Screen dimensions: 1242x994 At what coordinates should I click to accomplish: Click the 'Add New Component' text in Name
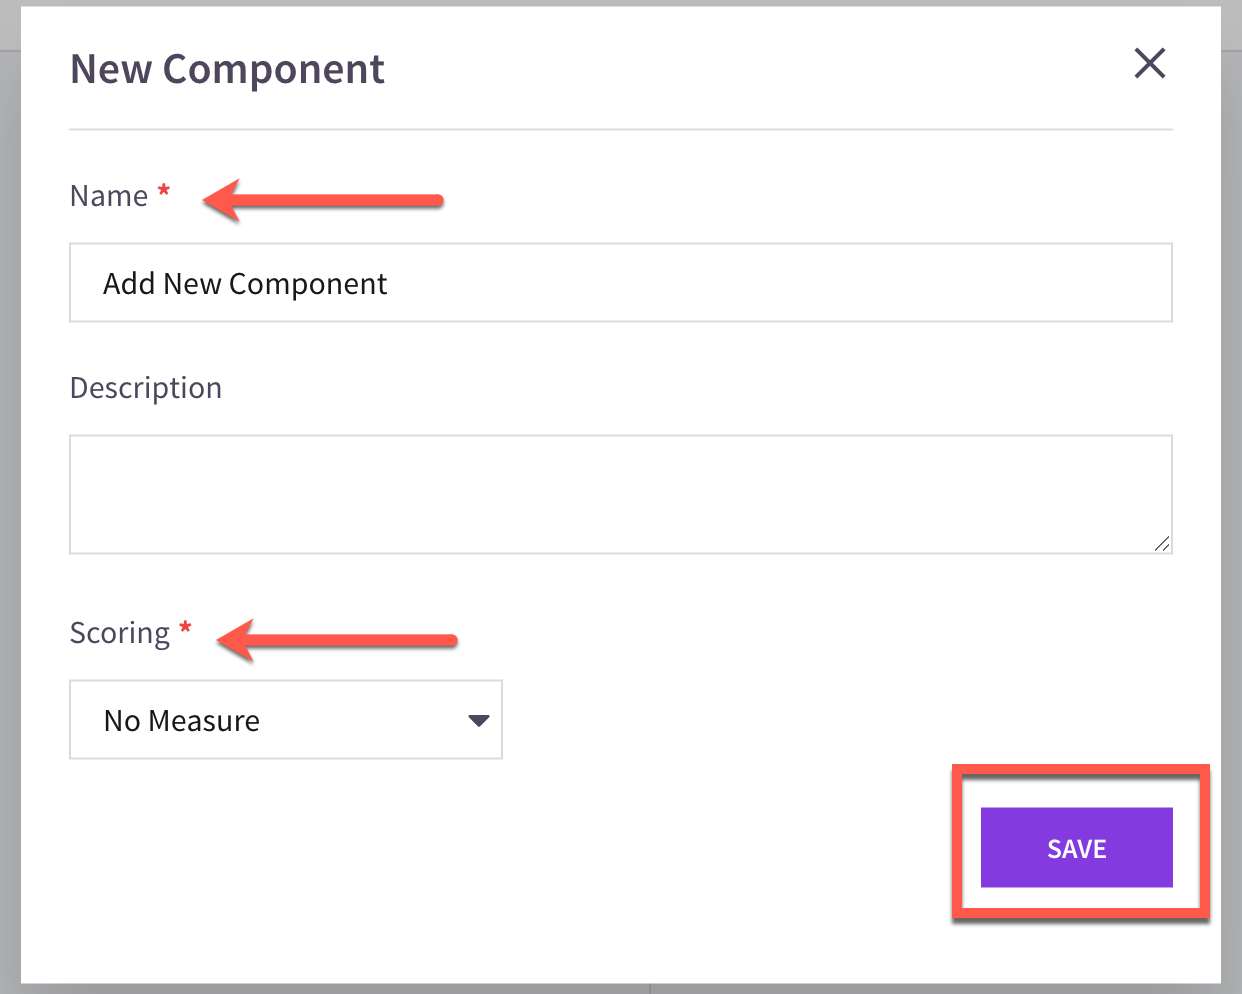click(x=245, y=284)
